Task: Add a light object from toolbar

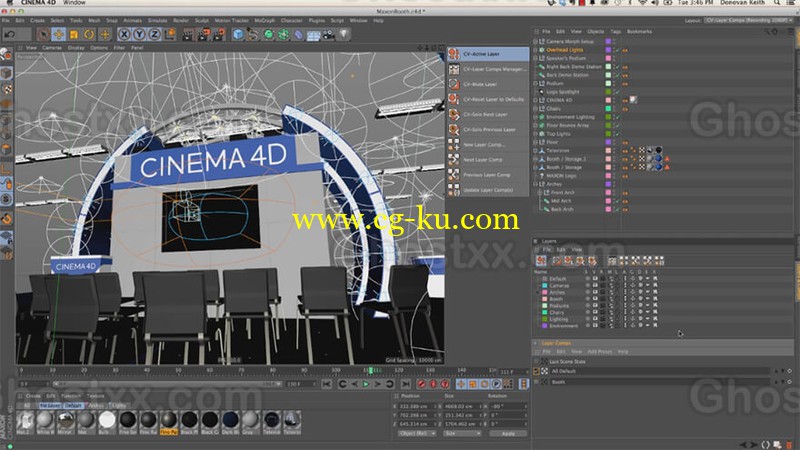Action: point(344,34)
